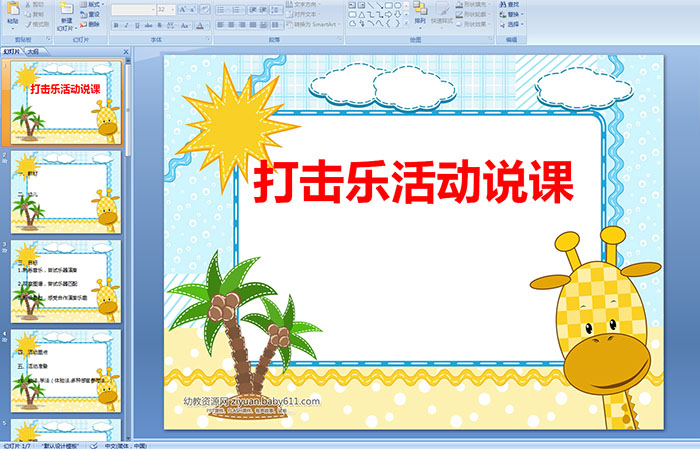700x449 pixels.
Task: Select the second slide thumbnail
Action: (66, 191)
